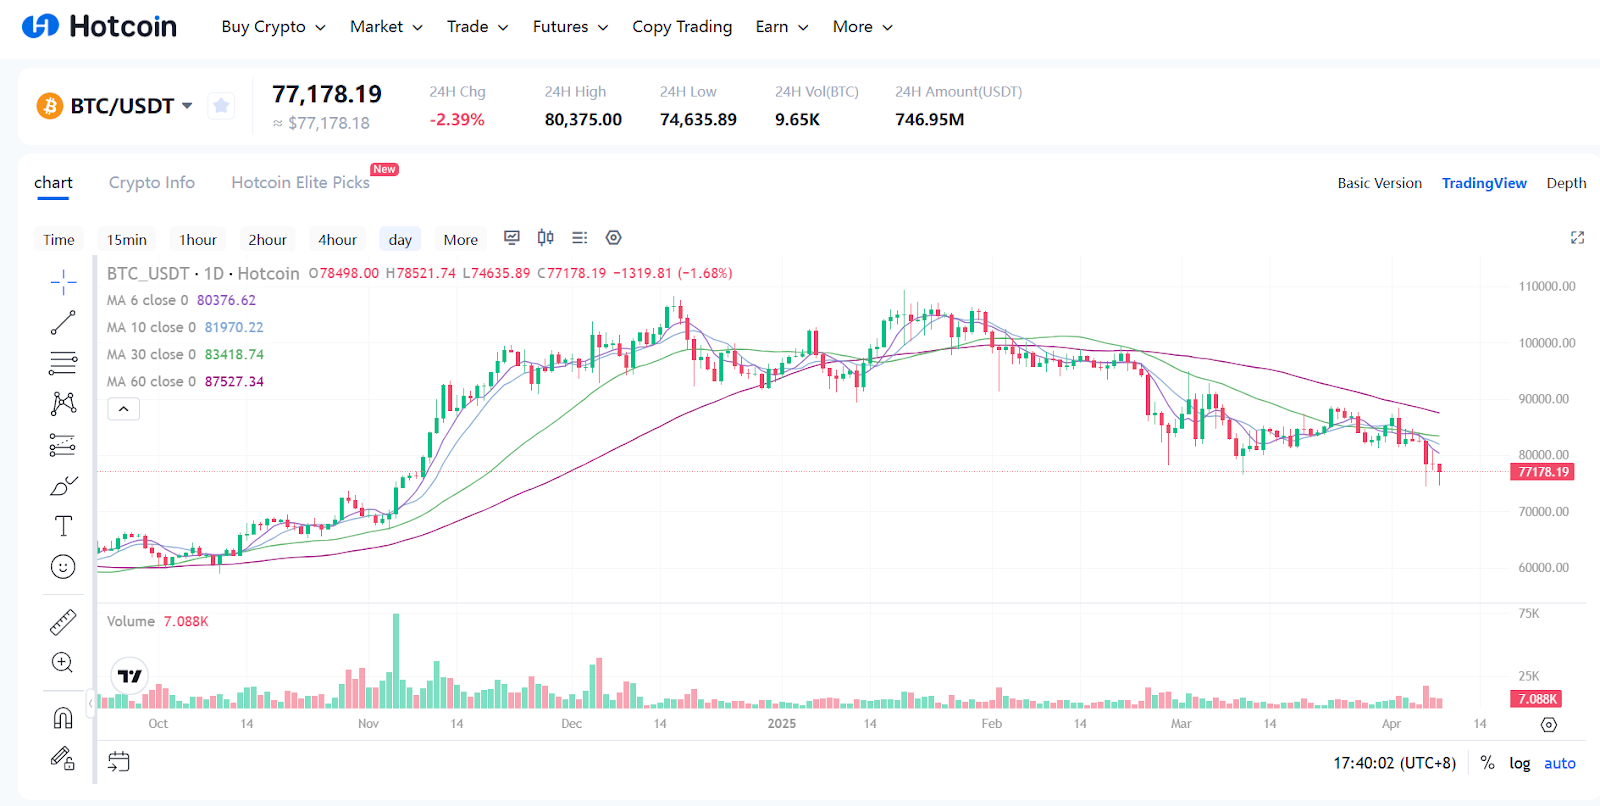The image size is (1600, 806).
Task: Collapse the moving average indicator legend
Action: (124, 409)
